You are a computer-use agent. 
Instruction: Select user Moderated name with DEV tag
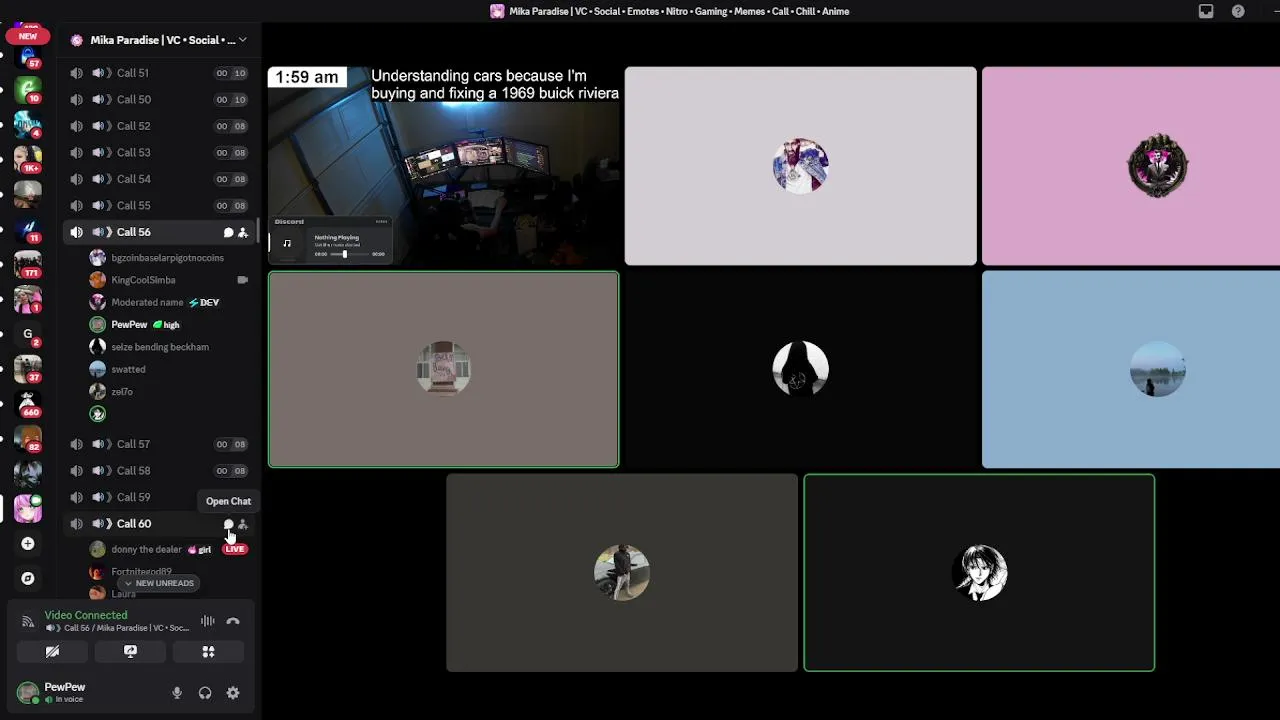click(170, 302)
